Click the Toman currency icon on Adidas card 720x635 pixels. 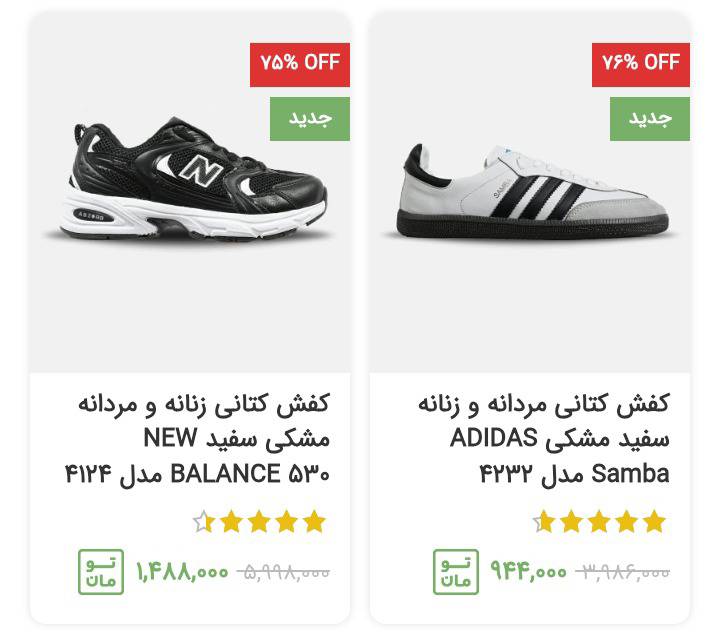coord(456,572)
